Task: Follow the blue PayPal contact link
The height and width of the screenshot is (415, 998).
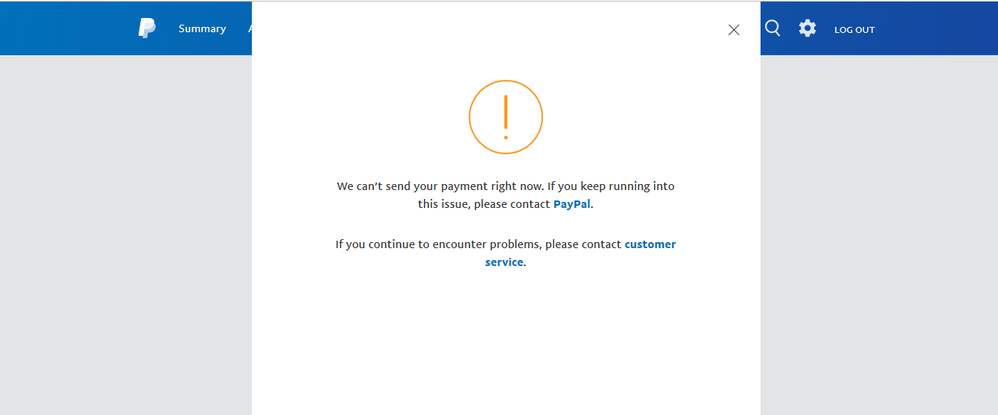Action: 572,205
